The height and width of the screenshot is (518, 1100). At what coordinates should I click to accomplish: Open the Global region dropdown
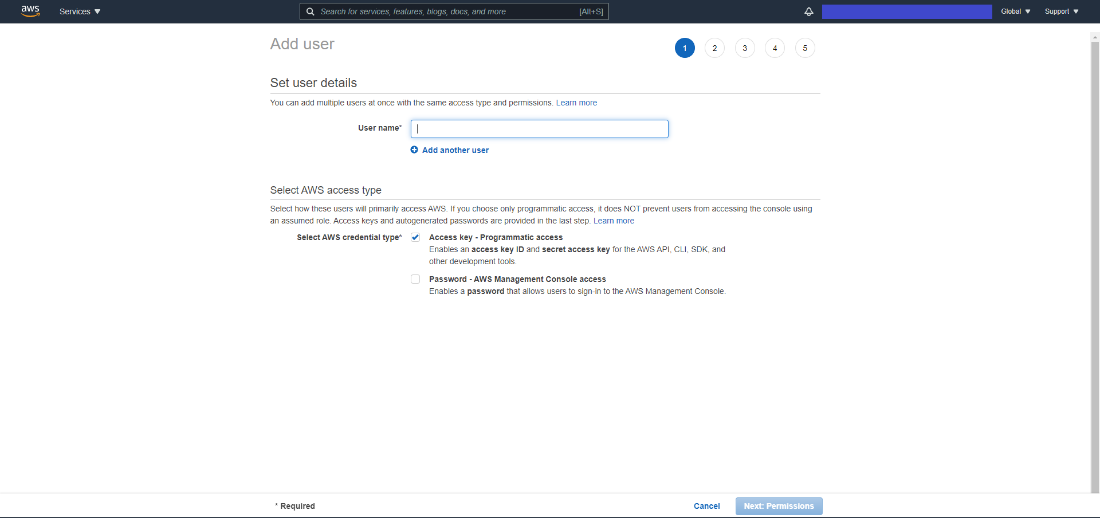click(x=1016, y=11)
